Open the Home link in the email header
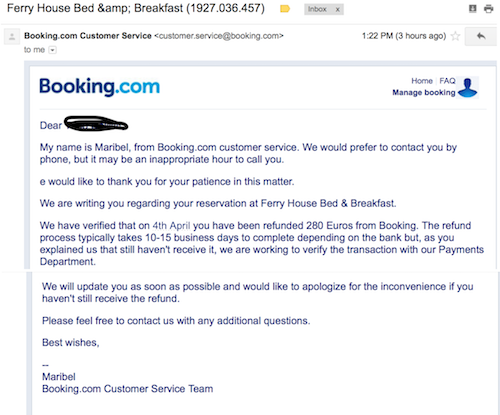The height and width of the screenshot is (415, 500). pyautogui.click(x=422, y=81)
